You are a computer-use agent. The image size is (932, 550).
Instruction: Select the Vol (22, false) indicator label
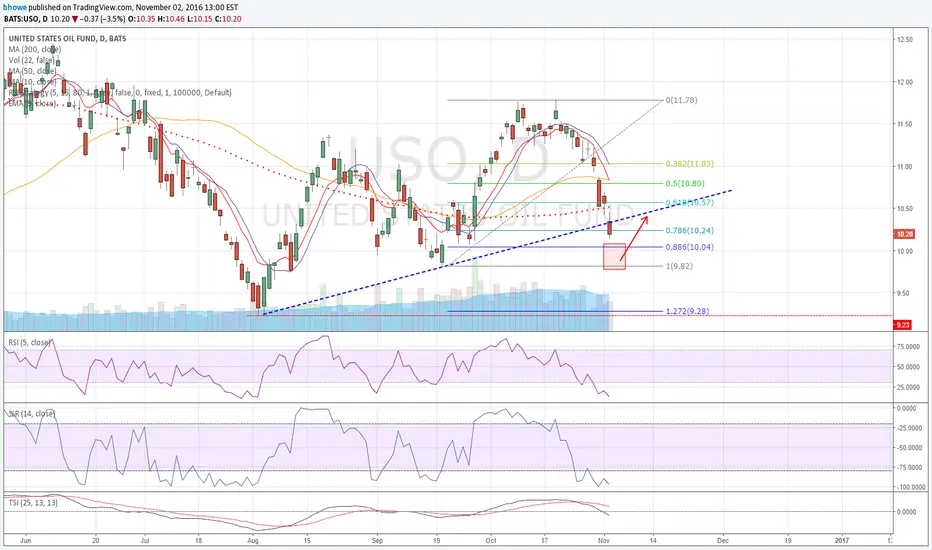[x=32, y=60]
